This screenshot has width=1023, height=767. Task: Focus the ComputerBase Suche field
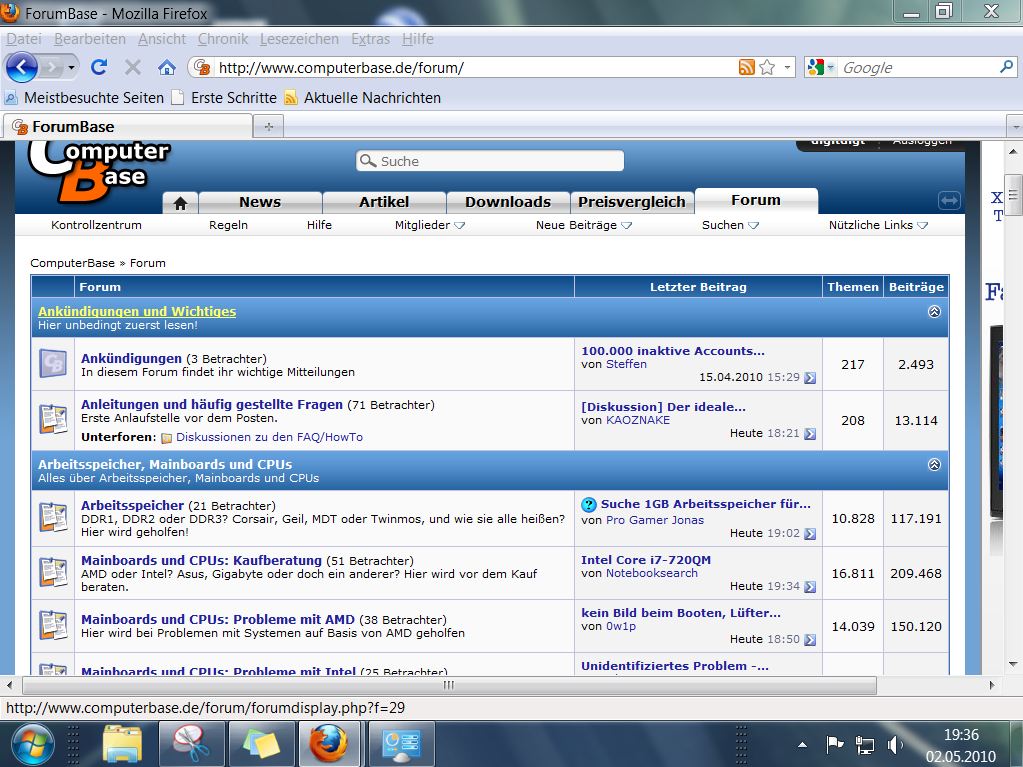coord(490,161)
